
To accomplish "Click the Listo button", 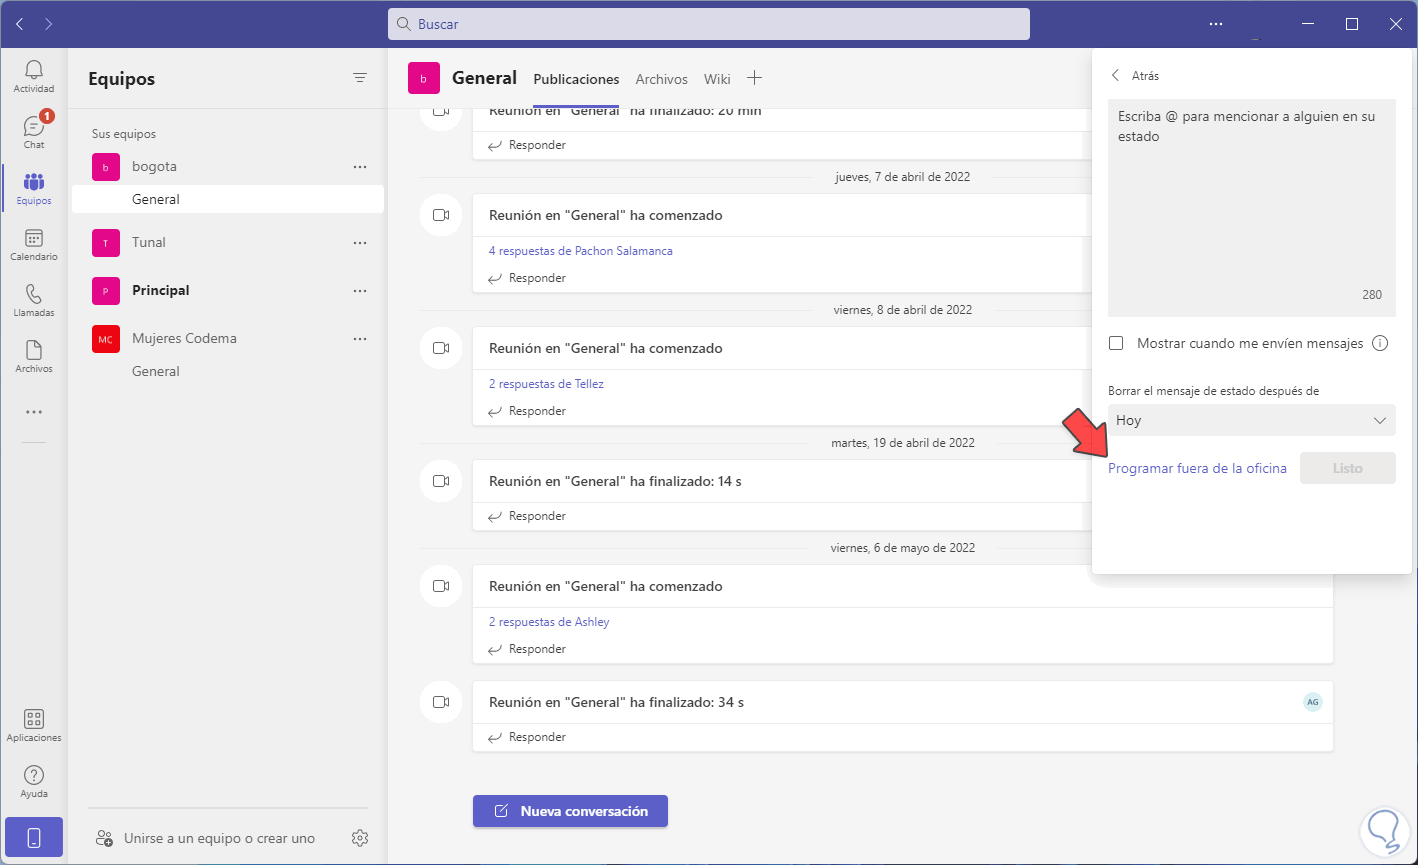I will click(x=1348, y=468).
